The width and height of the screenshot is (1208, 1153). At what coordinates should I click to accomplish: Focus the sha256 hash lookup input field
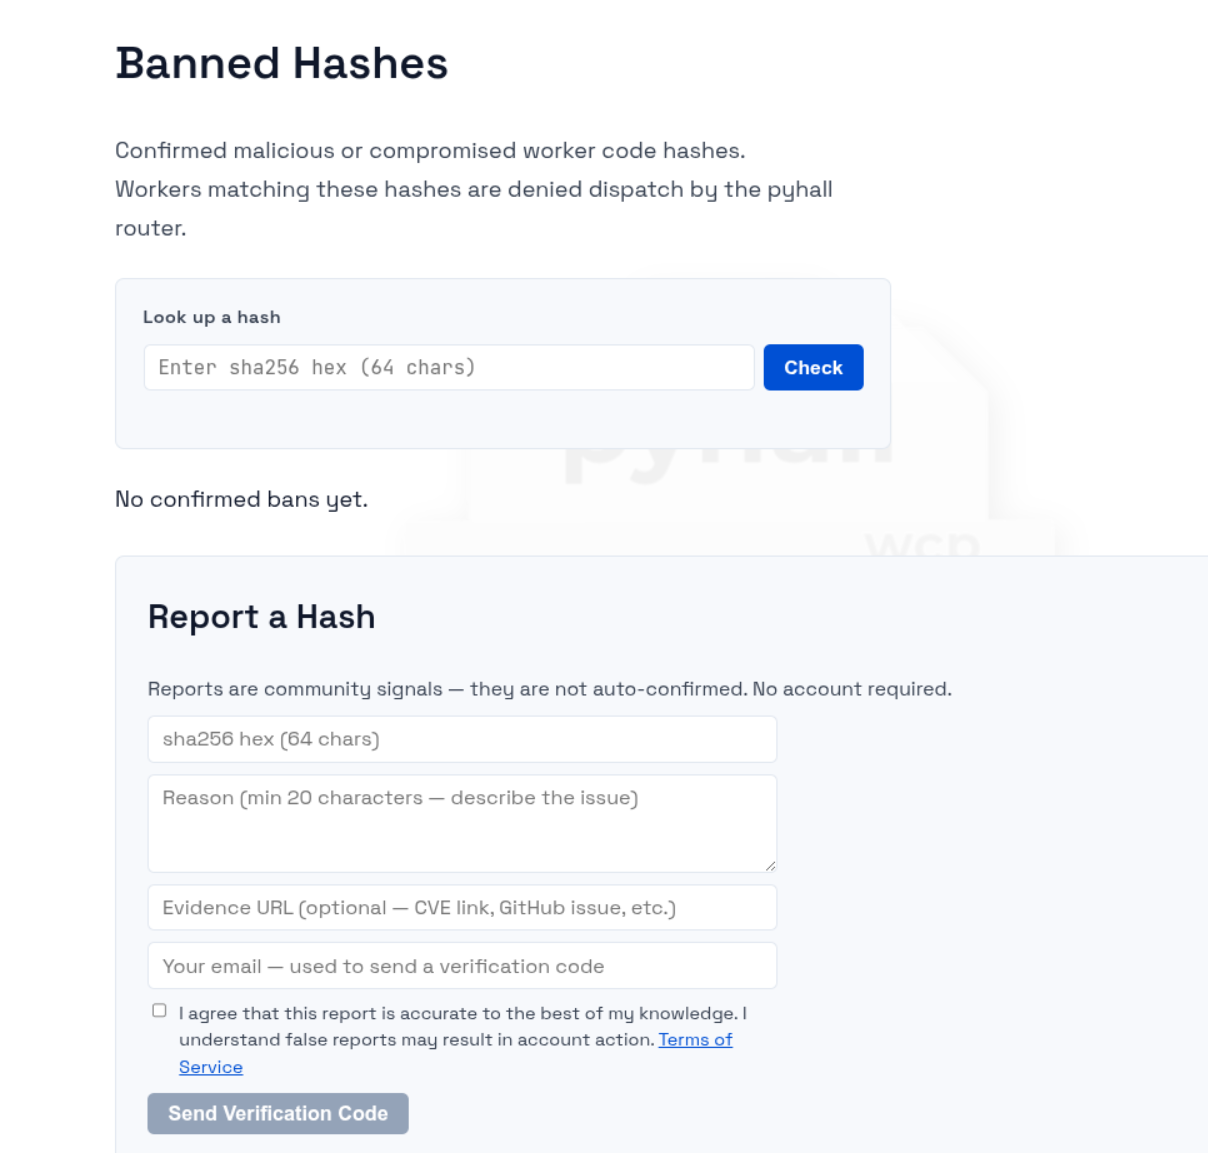tap(448, 367)
